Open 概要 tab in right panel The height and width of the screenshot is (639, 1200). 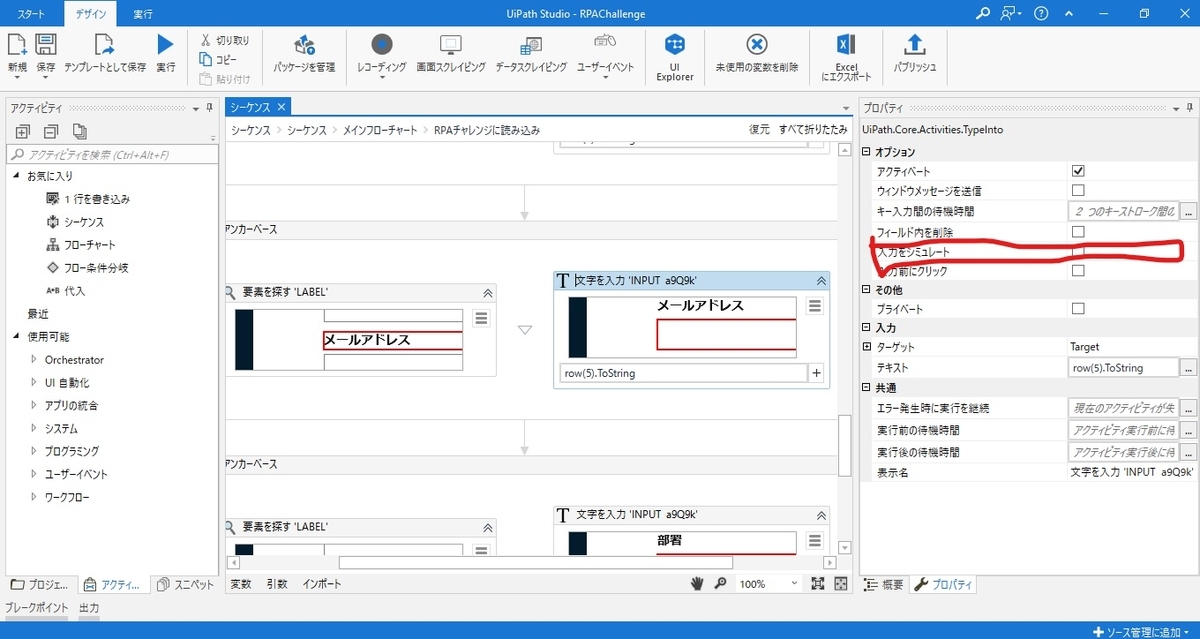tap(882, 584)
